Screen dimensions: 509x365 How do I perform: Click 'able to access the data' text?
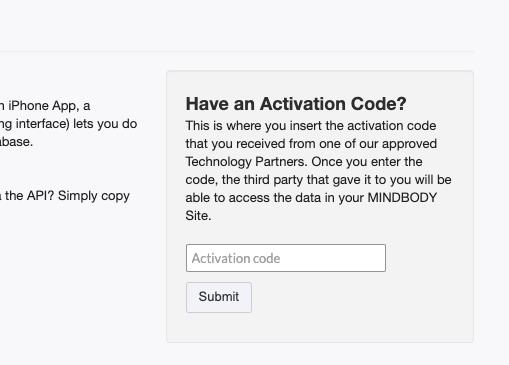[x=254, y=198]
